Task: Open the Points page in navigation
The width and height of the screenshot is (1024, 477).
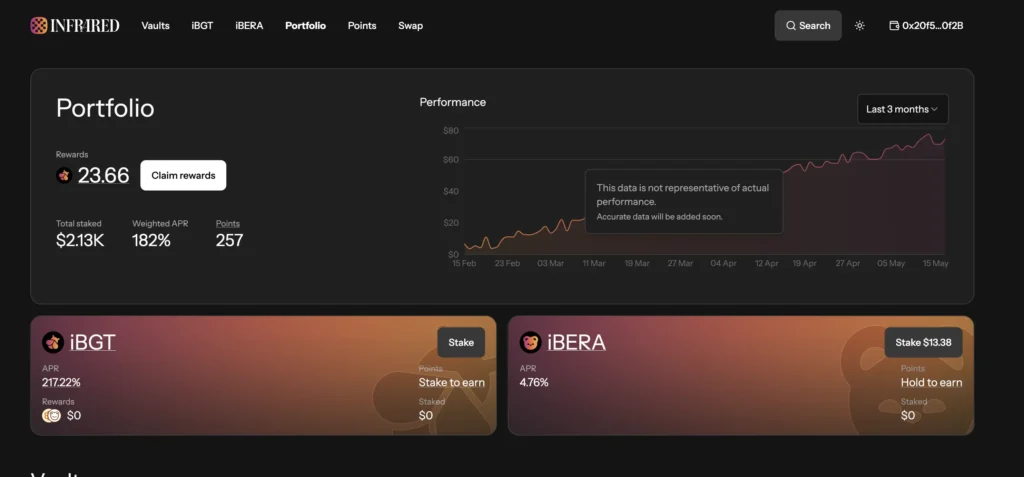Action: [x=362, y=25]
